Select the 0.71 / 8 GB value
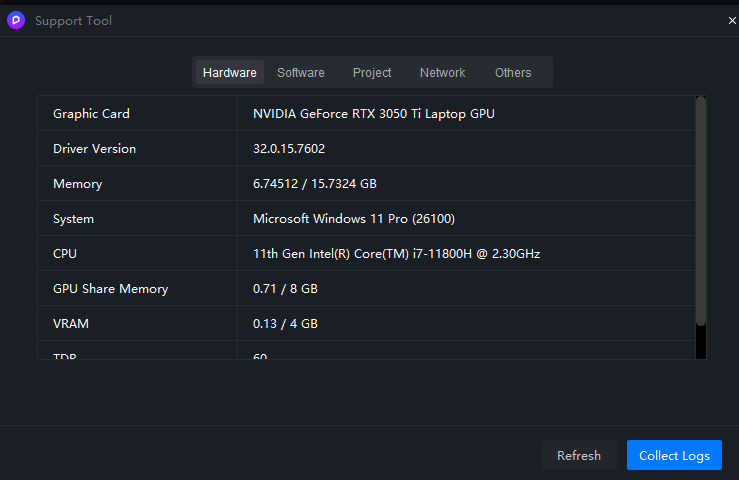This screenshot has height=480, width=739. (285, 289)
